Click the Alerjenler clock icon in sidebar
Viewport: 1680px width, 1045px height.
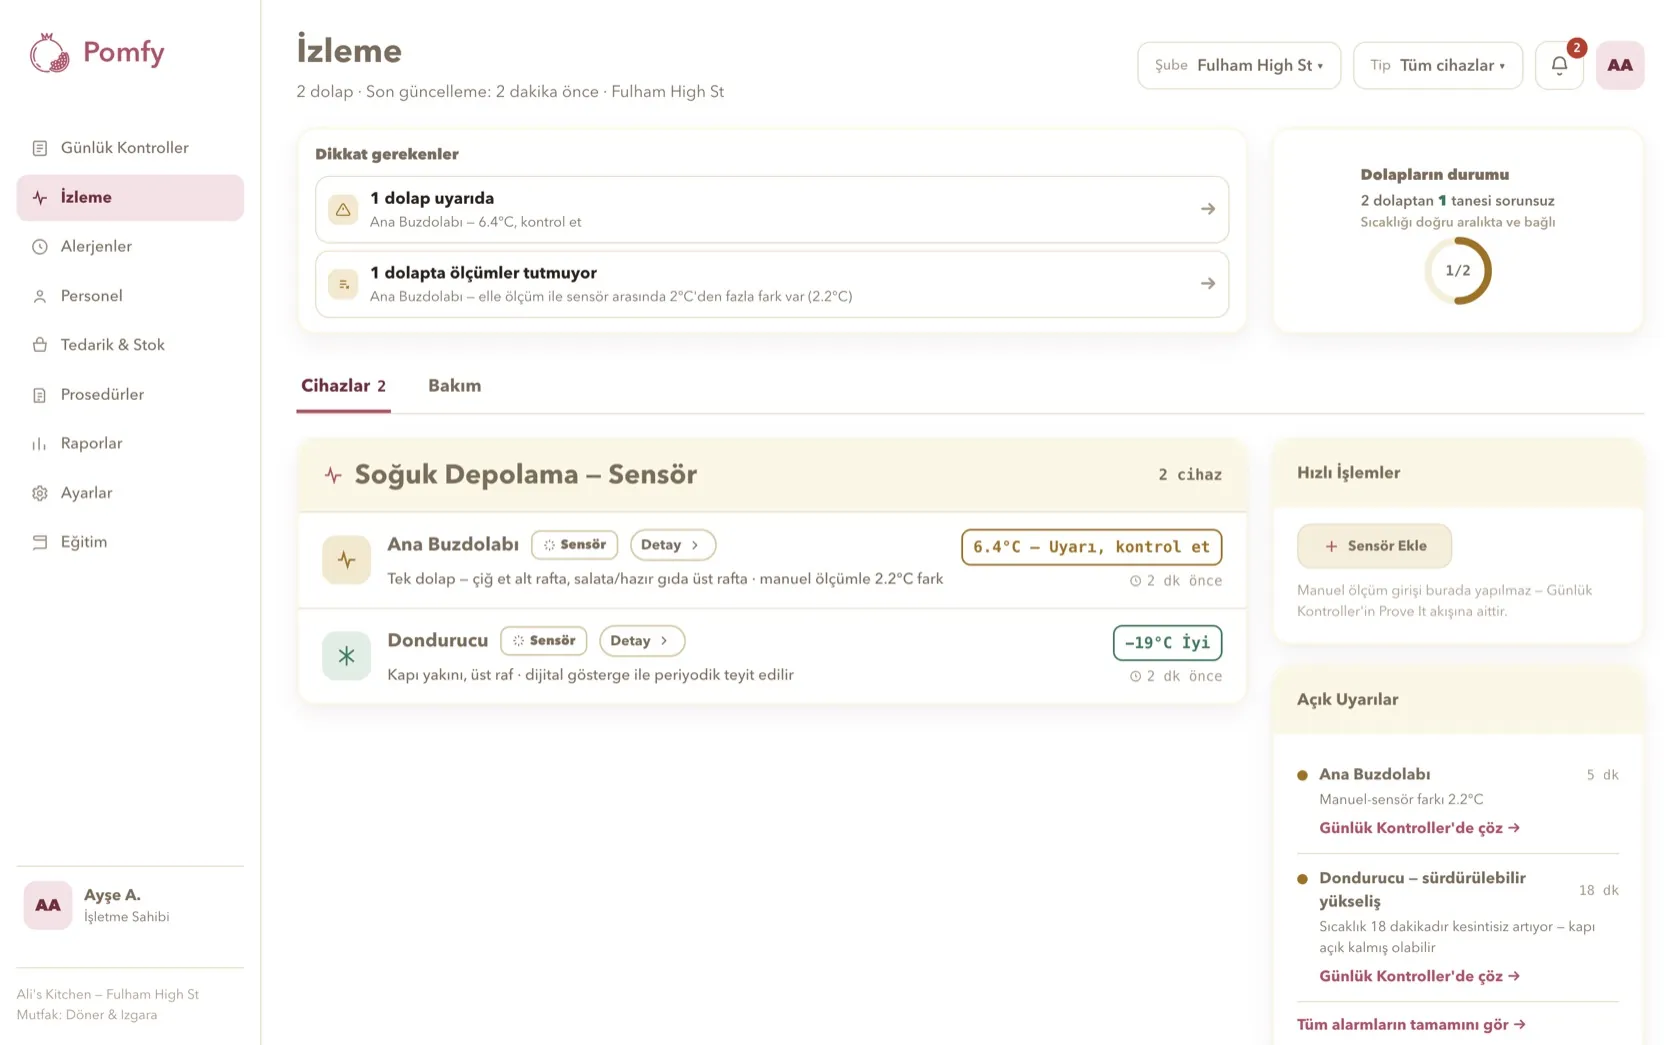pyautogui.click(x=40, y=247)
